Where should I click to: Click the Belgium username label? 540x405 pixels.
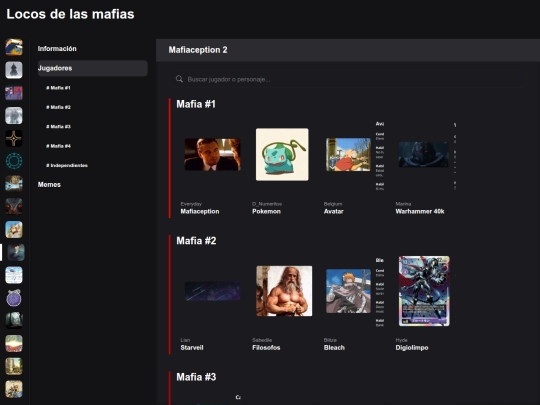click(x=333, y=204)
